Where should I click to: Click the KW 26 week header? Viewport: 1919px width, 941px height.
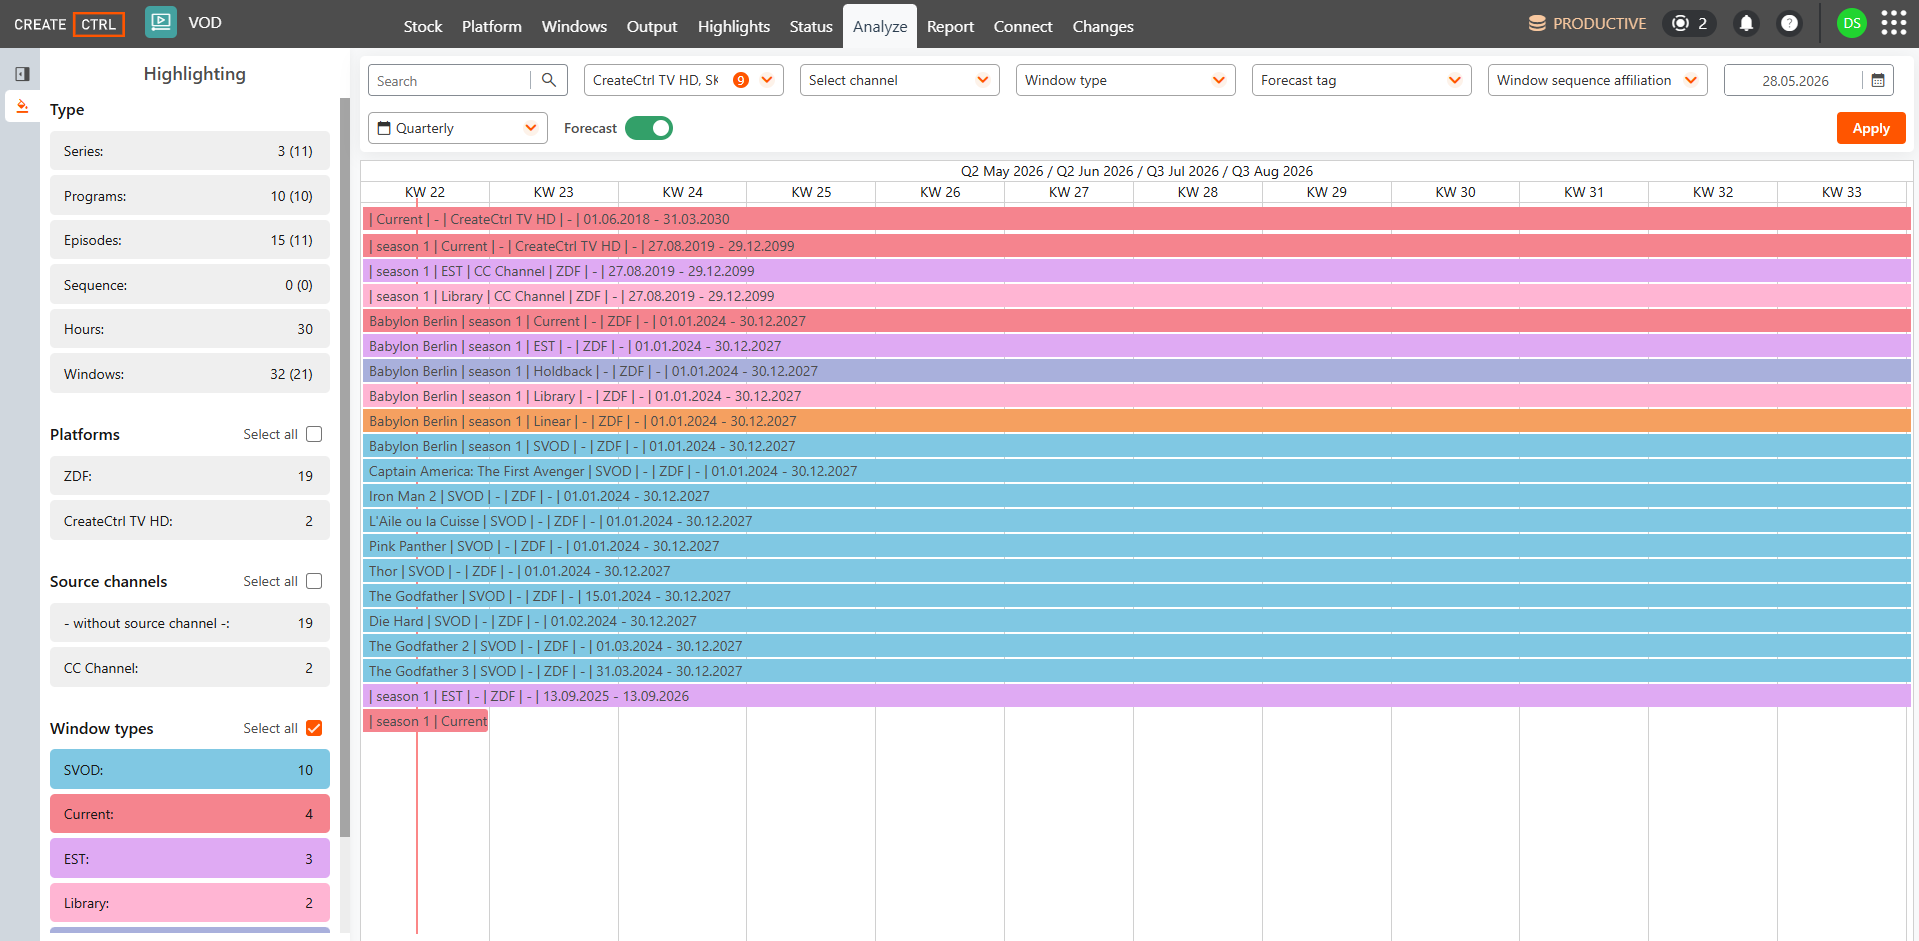pos(940,192)
